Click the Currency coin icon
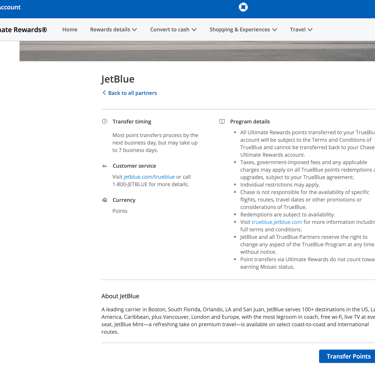 [x=104, y=200]
